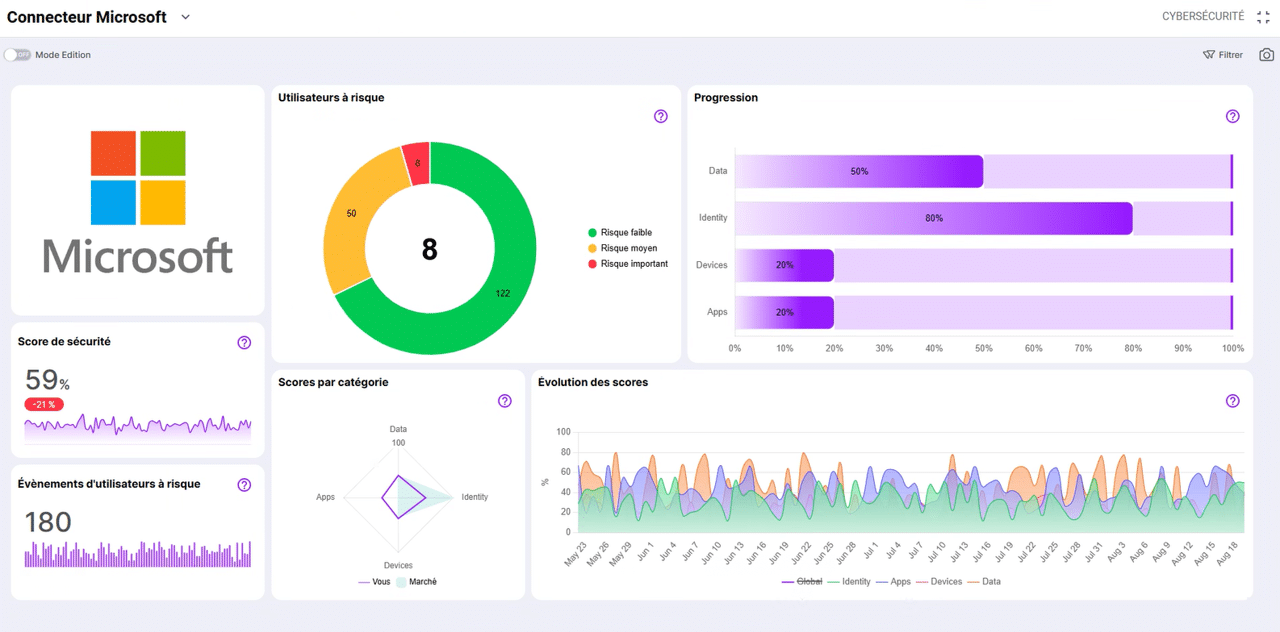Click the red -21 % badge
This screenshot has width=1280, height=632.
point(44,404)
